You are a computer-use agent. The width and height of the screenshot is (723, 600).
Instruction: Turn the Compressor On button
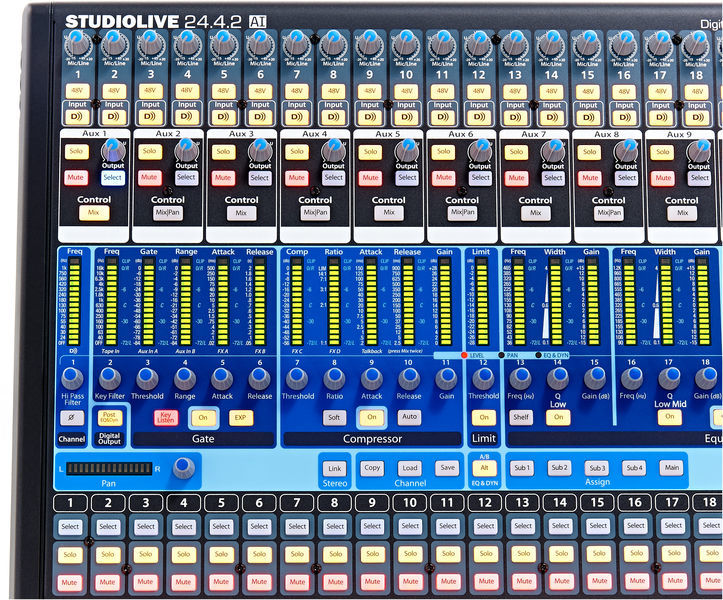[372, 417]
